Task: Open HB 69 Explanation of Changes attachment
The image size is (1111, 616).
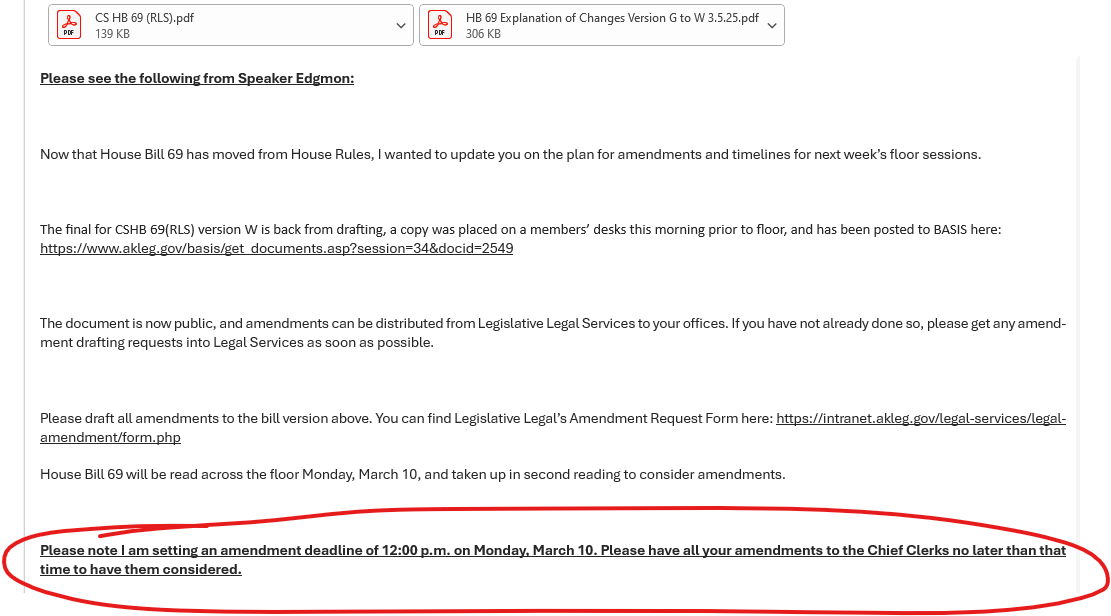Action: 602,26
